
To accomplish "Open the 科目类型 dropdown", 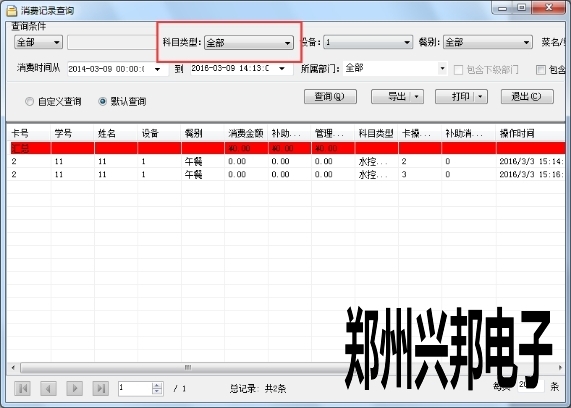I will tap(249, 43).
